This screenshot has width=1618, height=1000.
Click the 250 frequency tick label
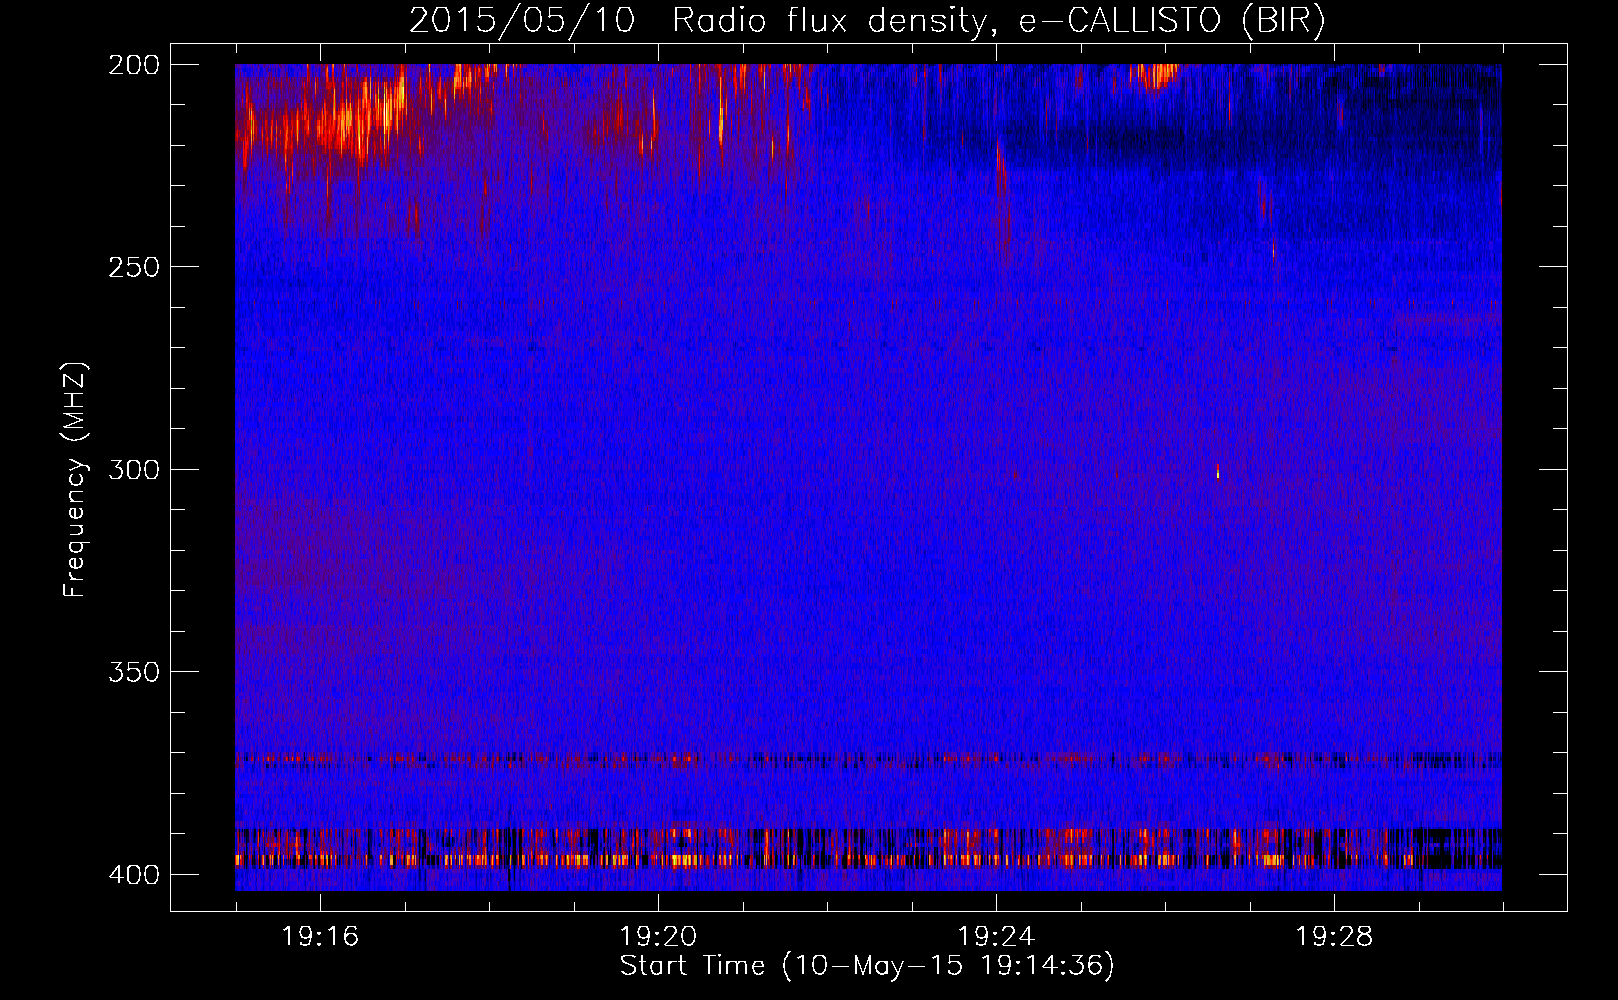(134, 267)
